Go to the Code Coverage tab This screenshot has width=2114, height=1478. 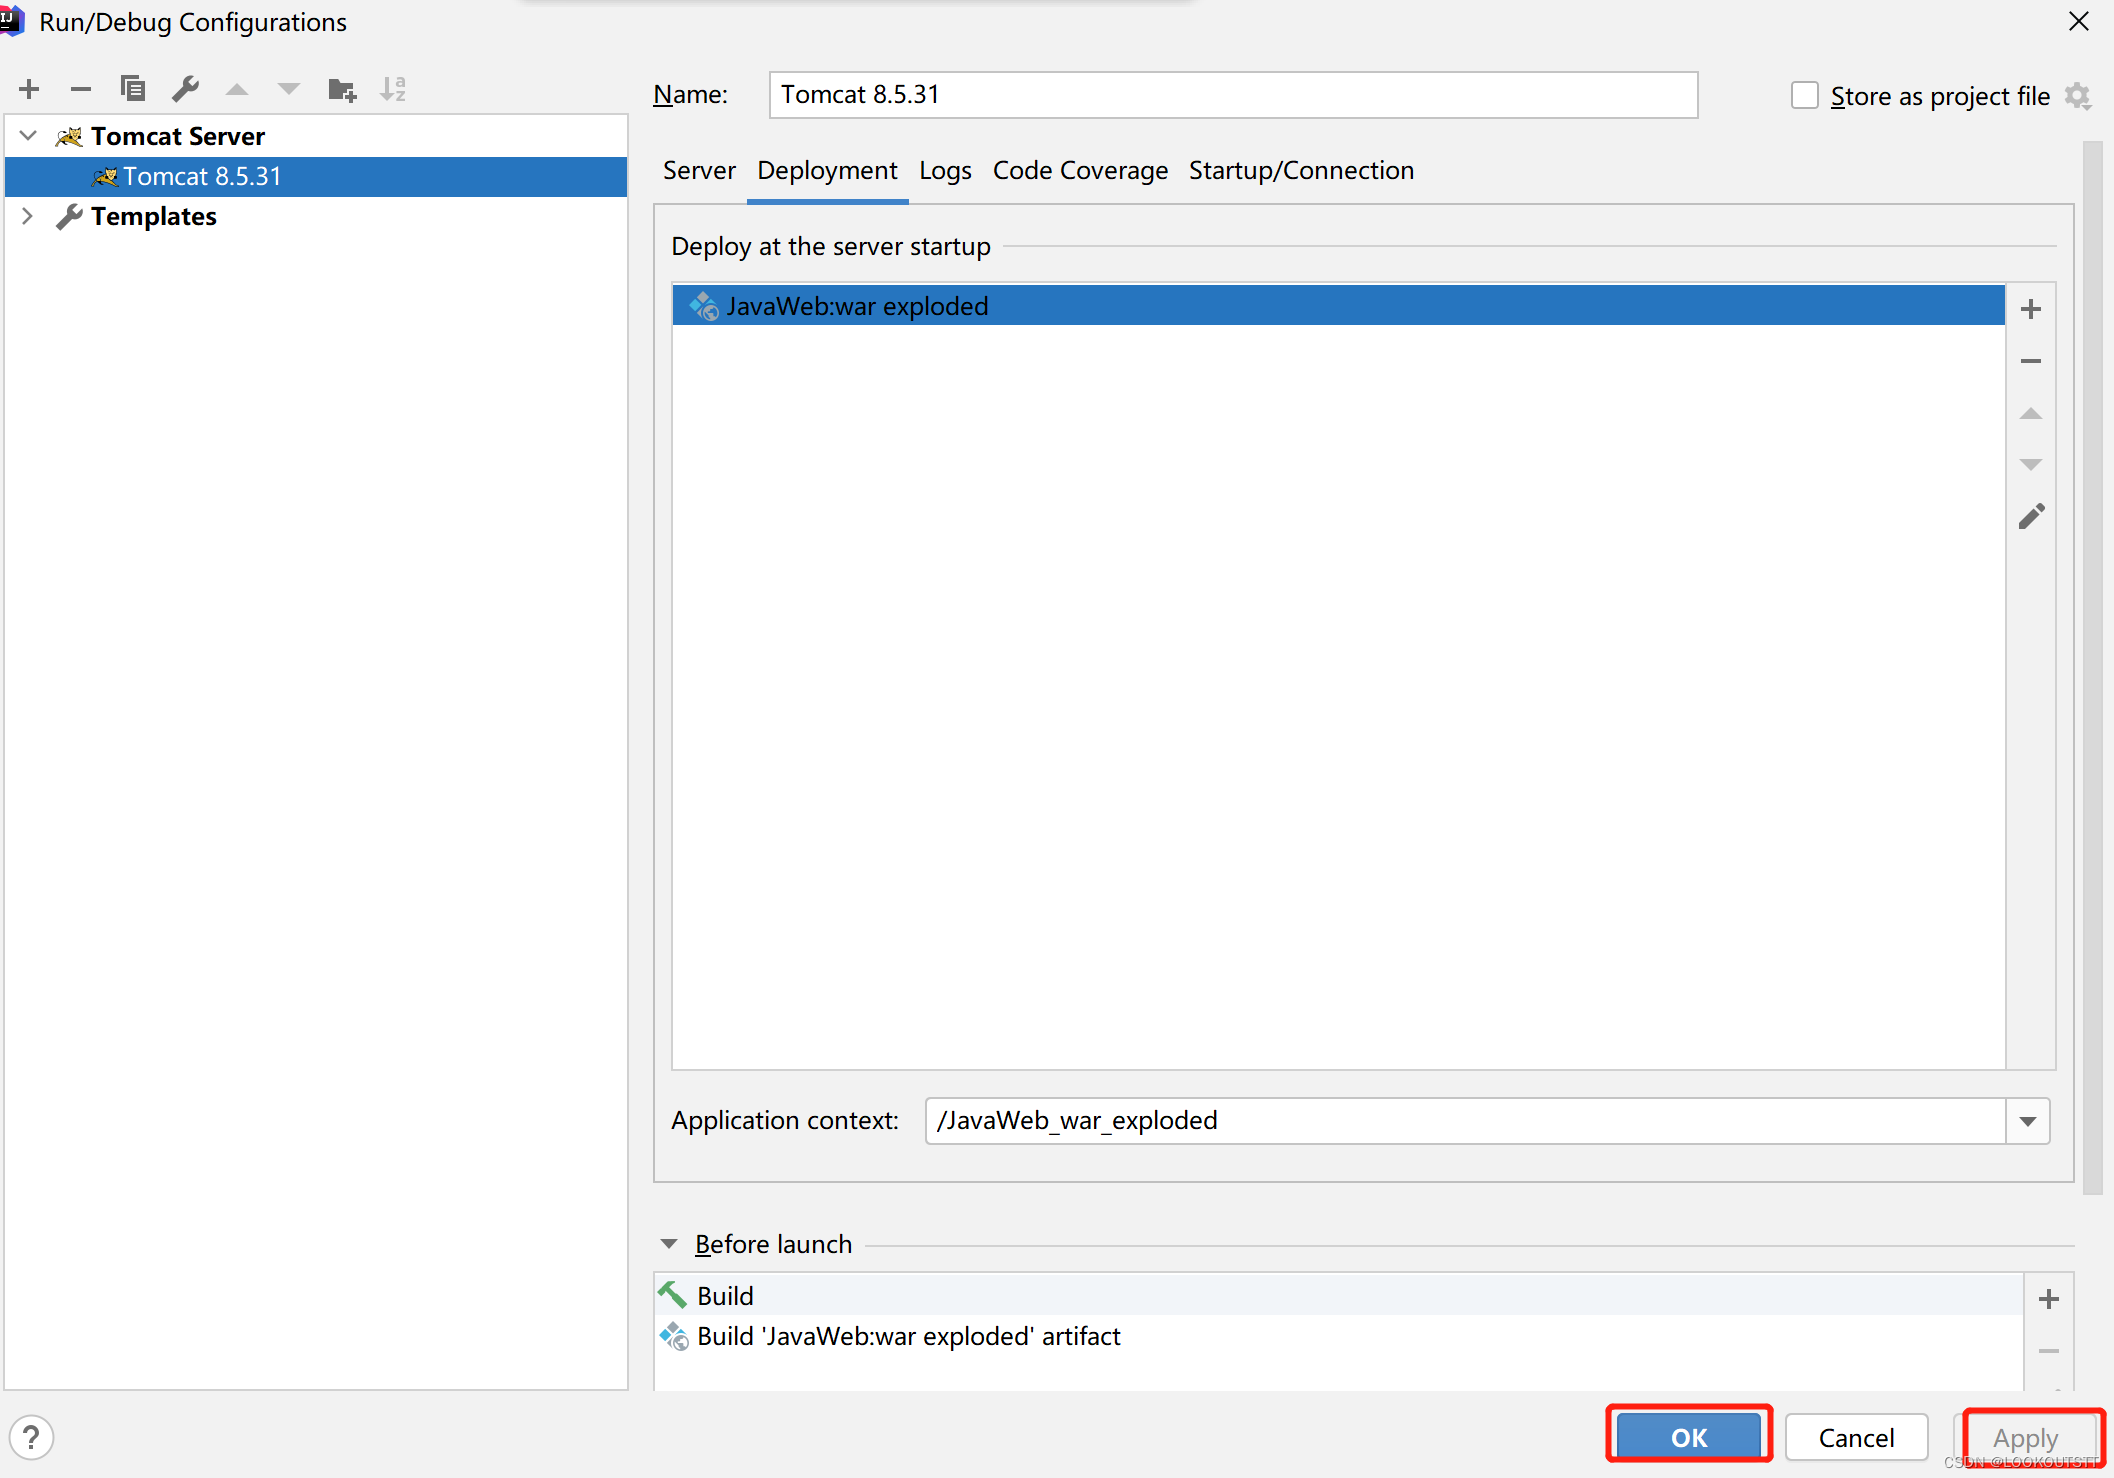coord(1080,171)
